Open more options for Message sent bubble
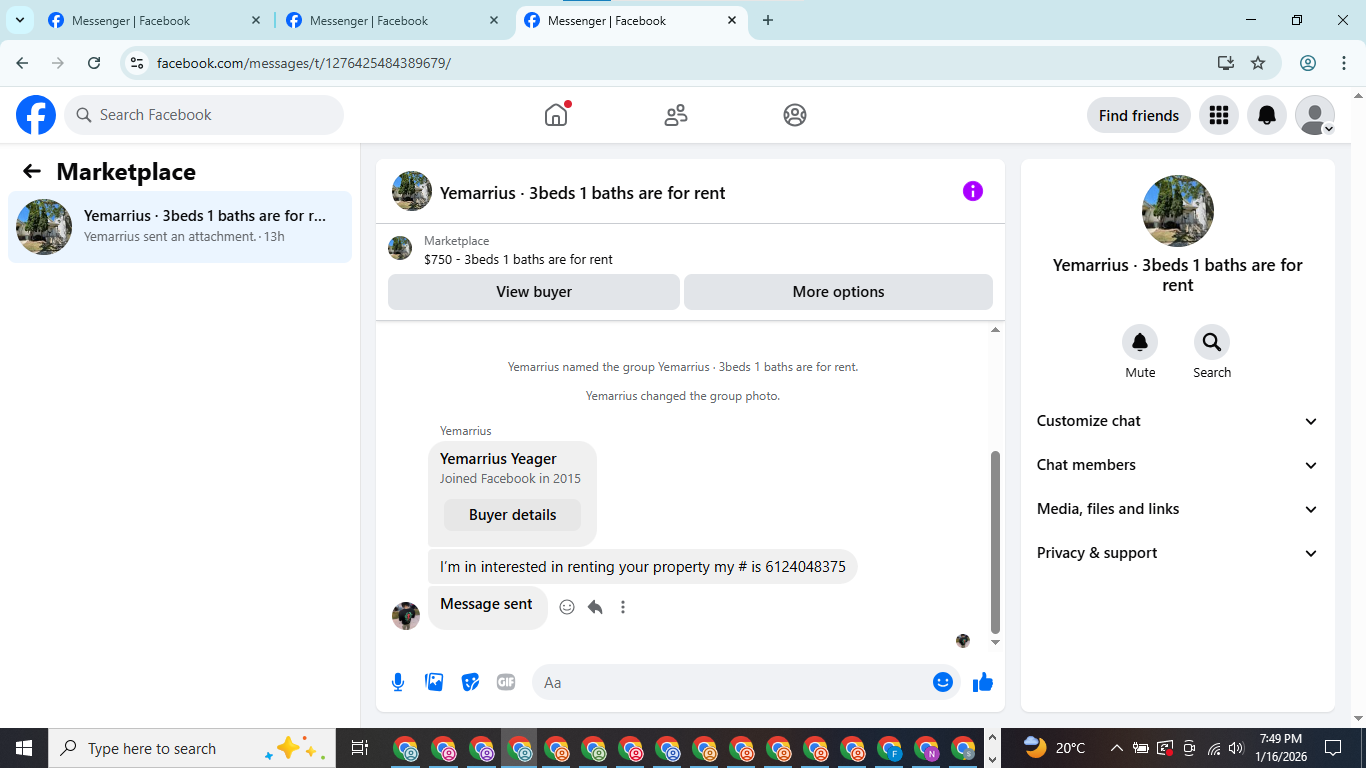The width and height of the screenshot is (1366, 768). [x=623, y=607]
